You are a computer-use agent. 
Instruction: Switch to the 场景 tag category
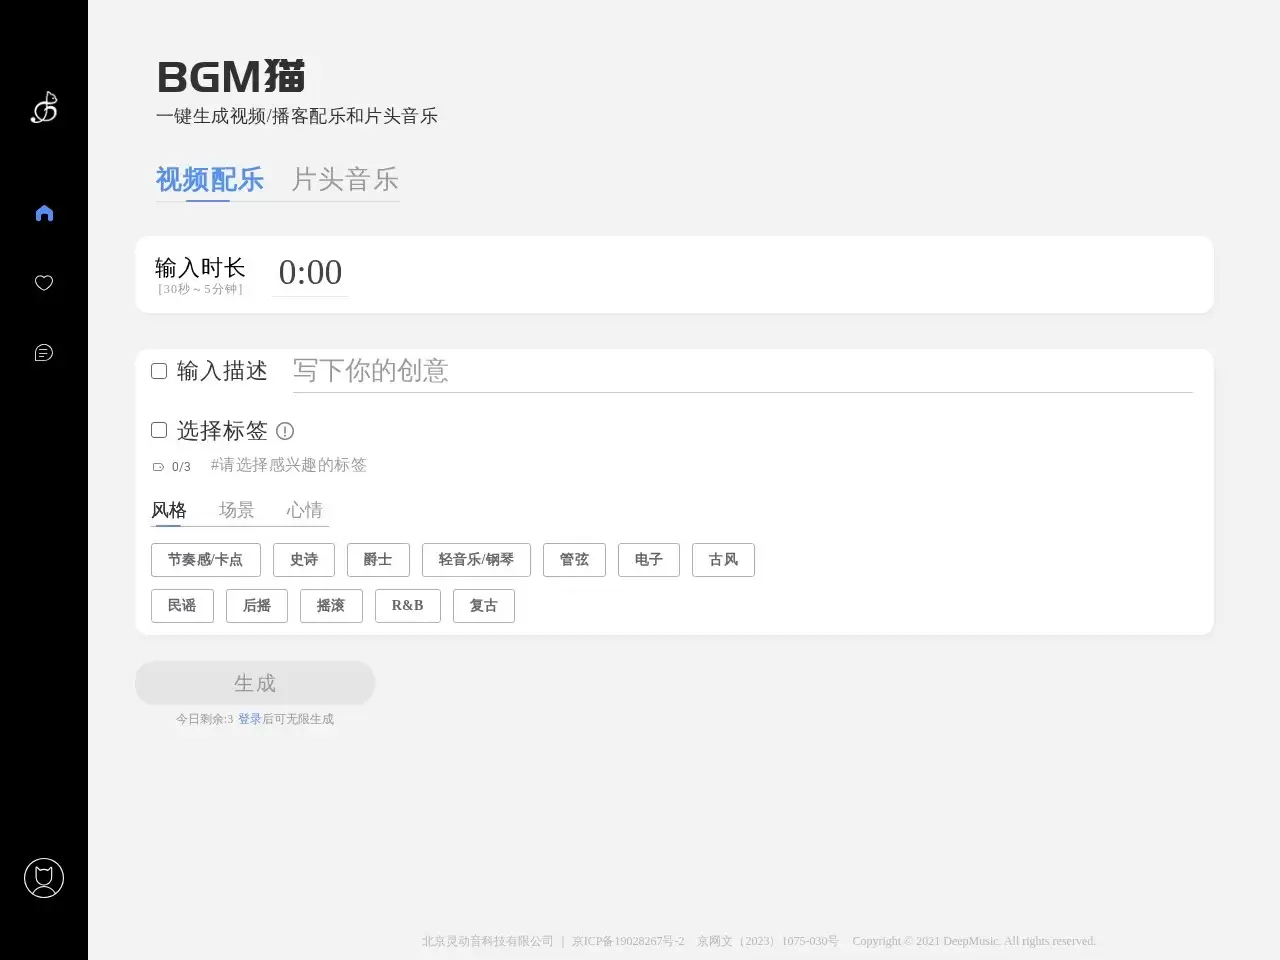click(x=236, y=510)
